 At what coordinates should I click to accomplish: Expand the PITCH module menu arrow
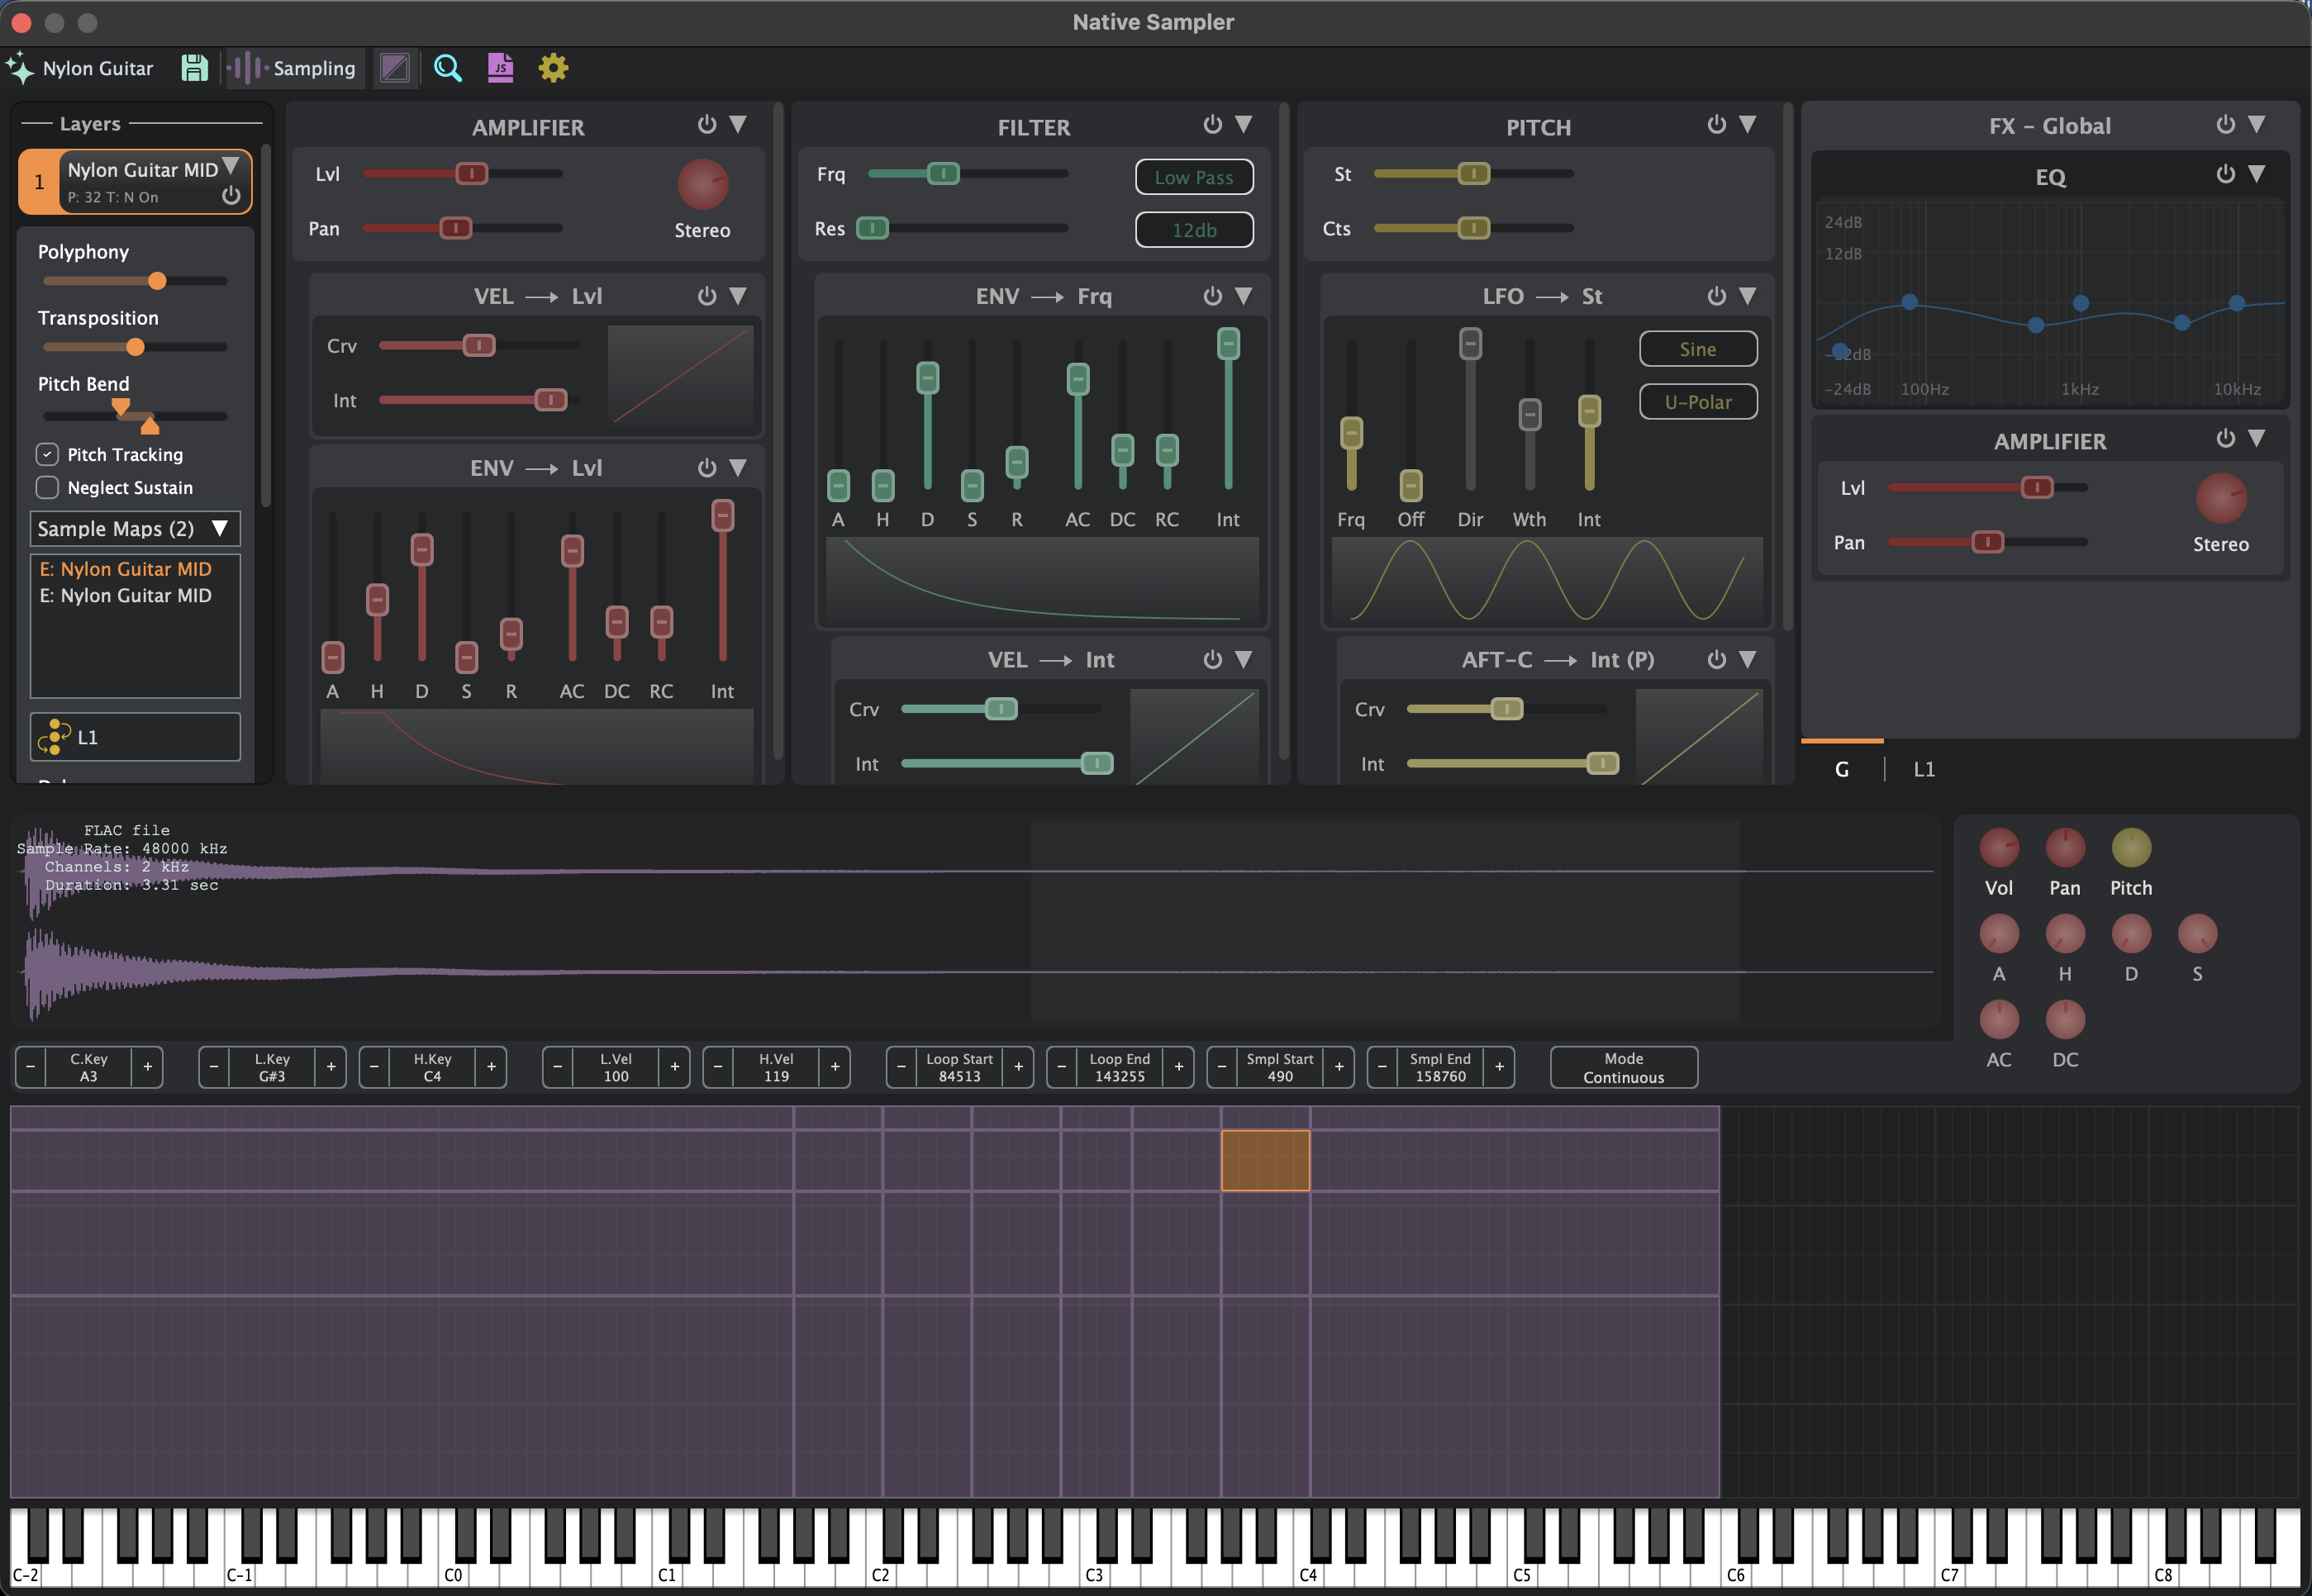(x=1747, y=124)
